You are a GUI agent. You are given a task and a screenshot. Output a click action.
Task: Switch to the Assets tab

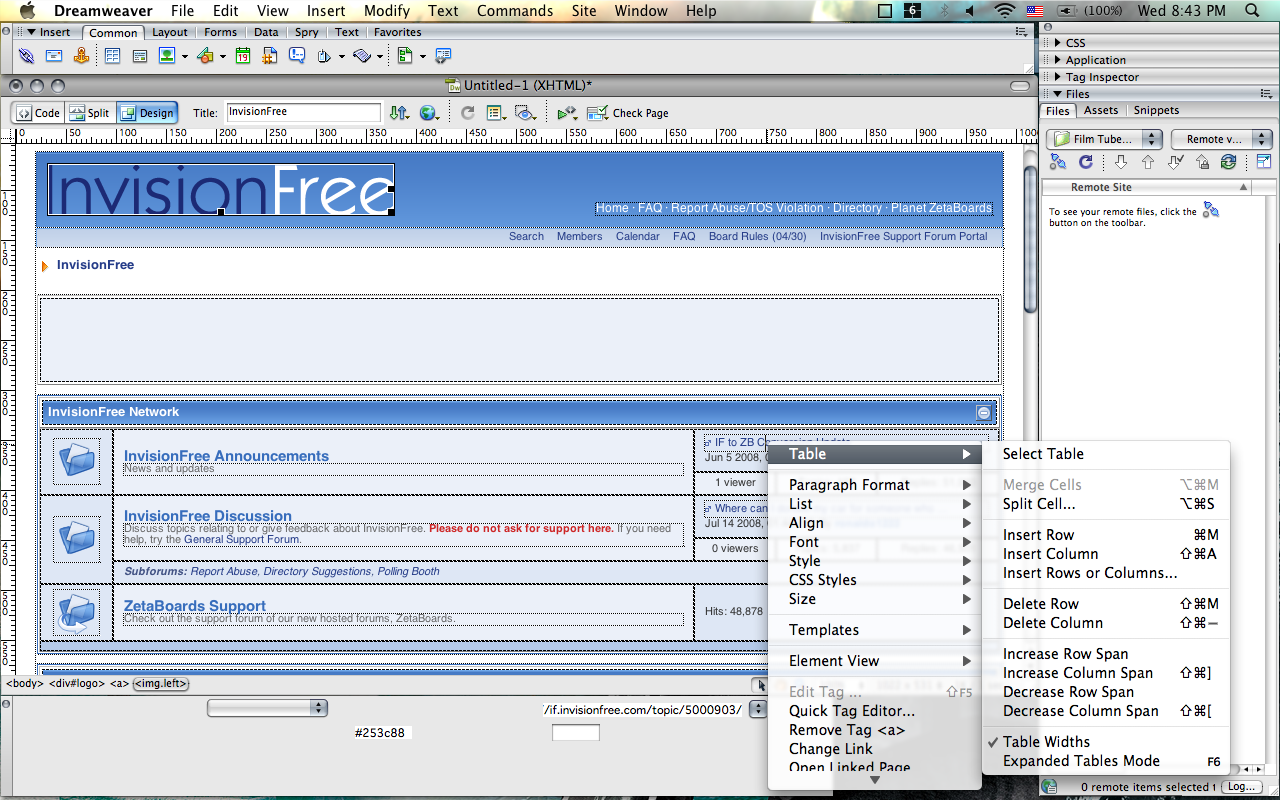point(1101,110)
